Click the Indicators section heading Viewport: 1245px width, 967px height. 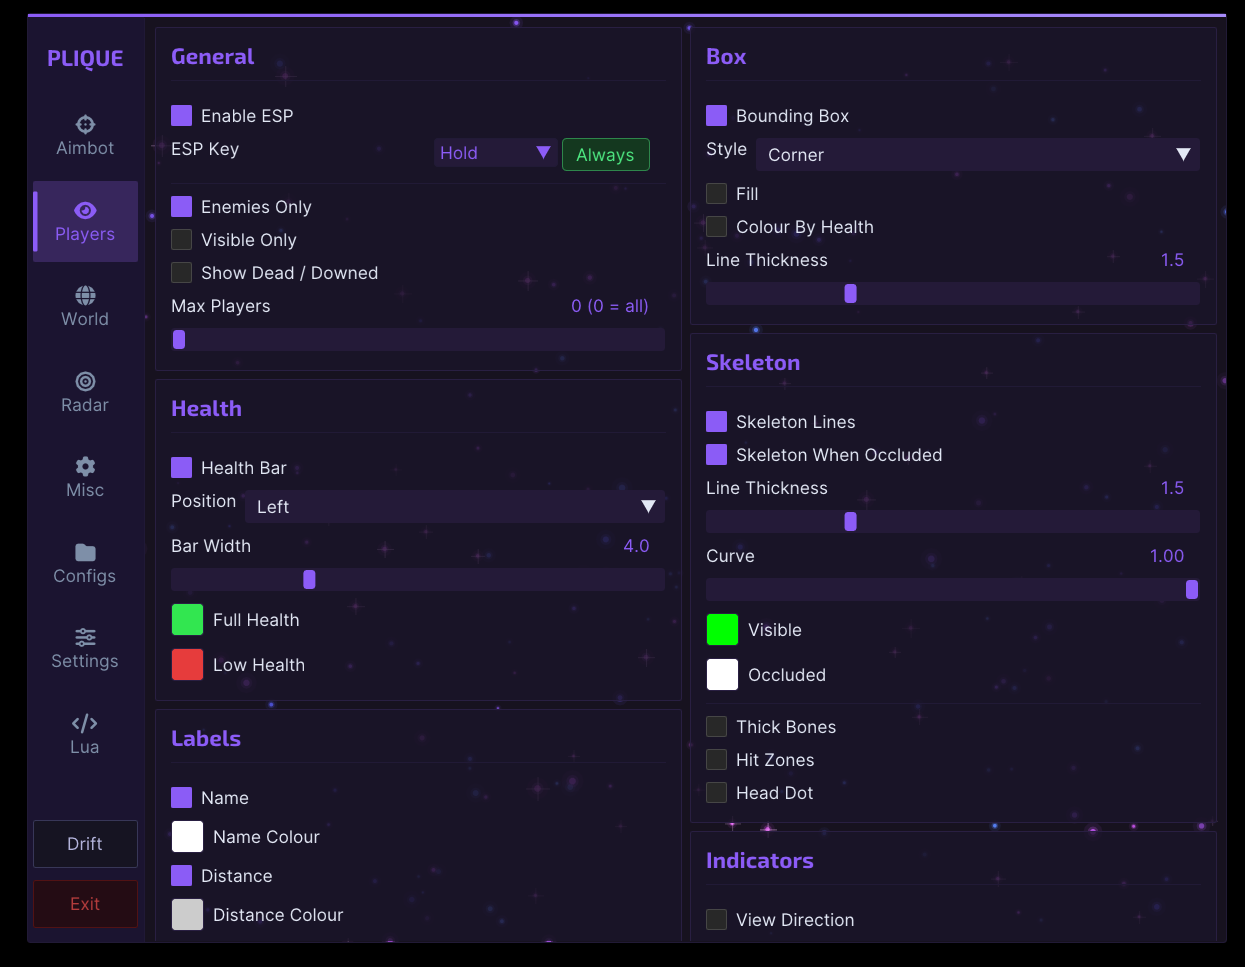coord(760,861)
